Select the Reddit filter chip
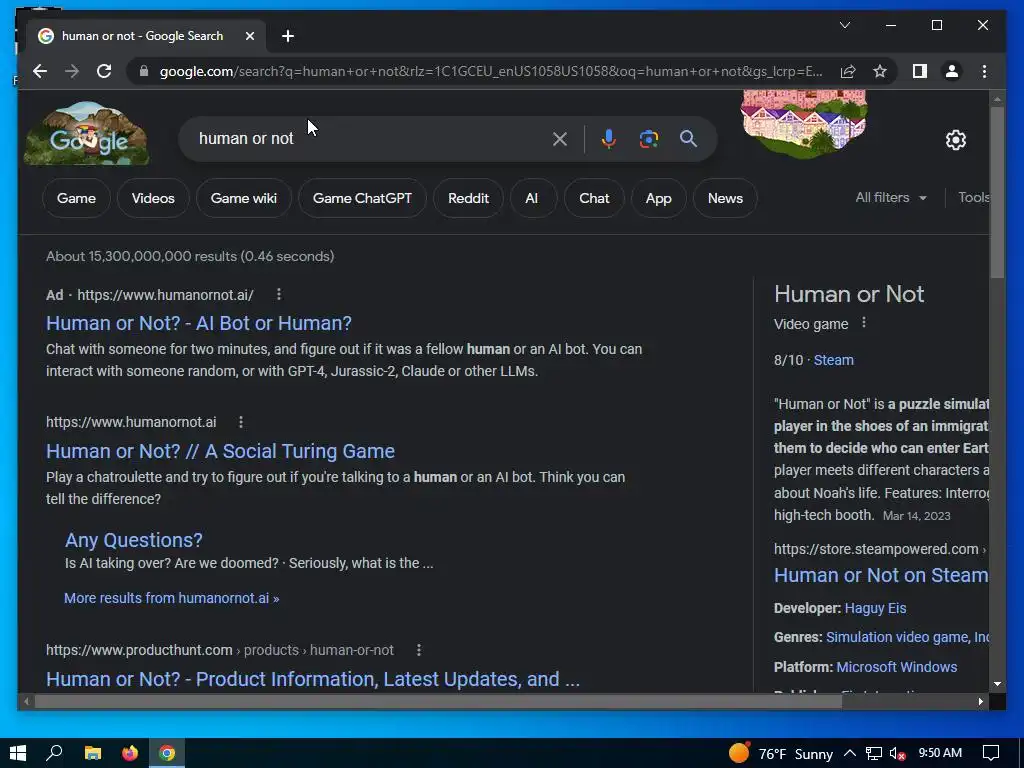This screenshot has height=768, width=1024. tap(468, 198)
